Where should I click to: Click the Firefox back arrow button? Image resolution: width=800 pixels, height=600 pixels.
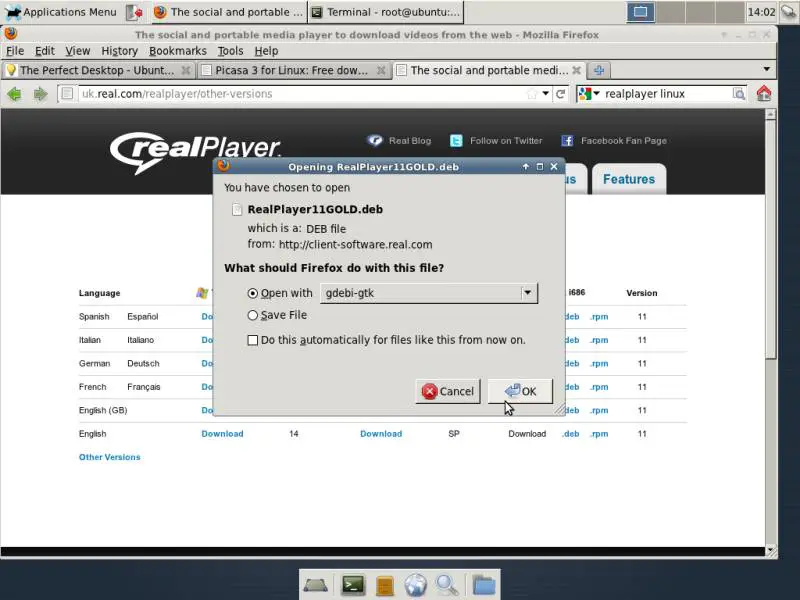(14, 94)
